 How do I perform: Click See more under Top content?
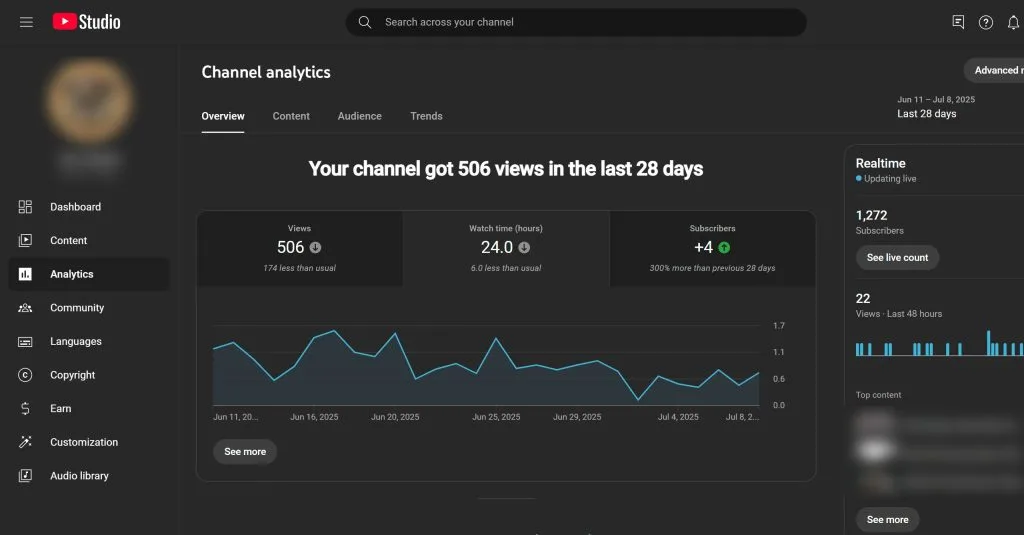888,519
